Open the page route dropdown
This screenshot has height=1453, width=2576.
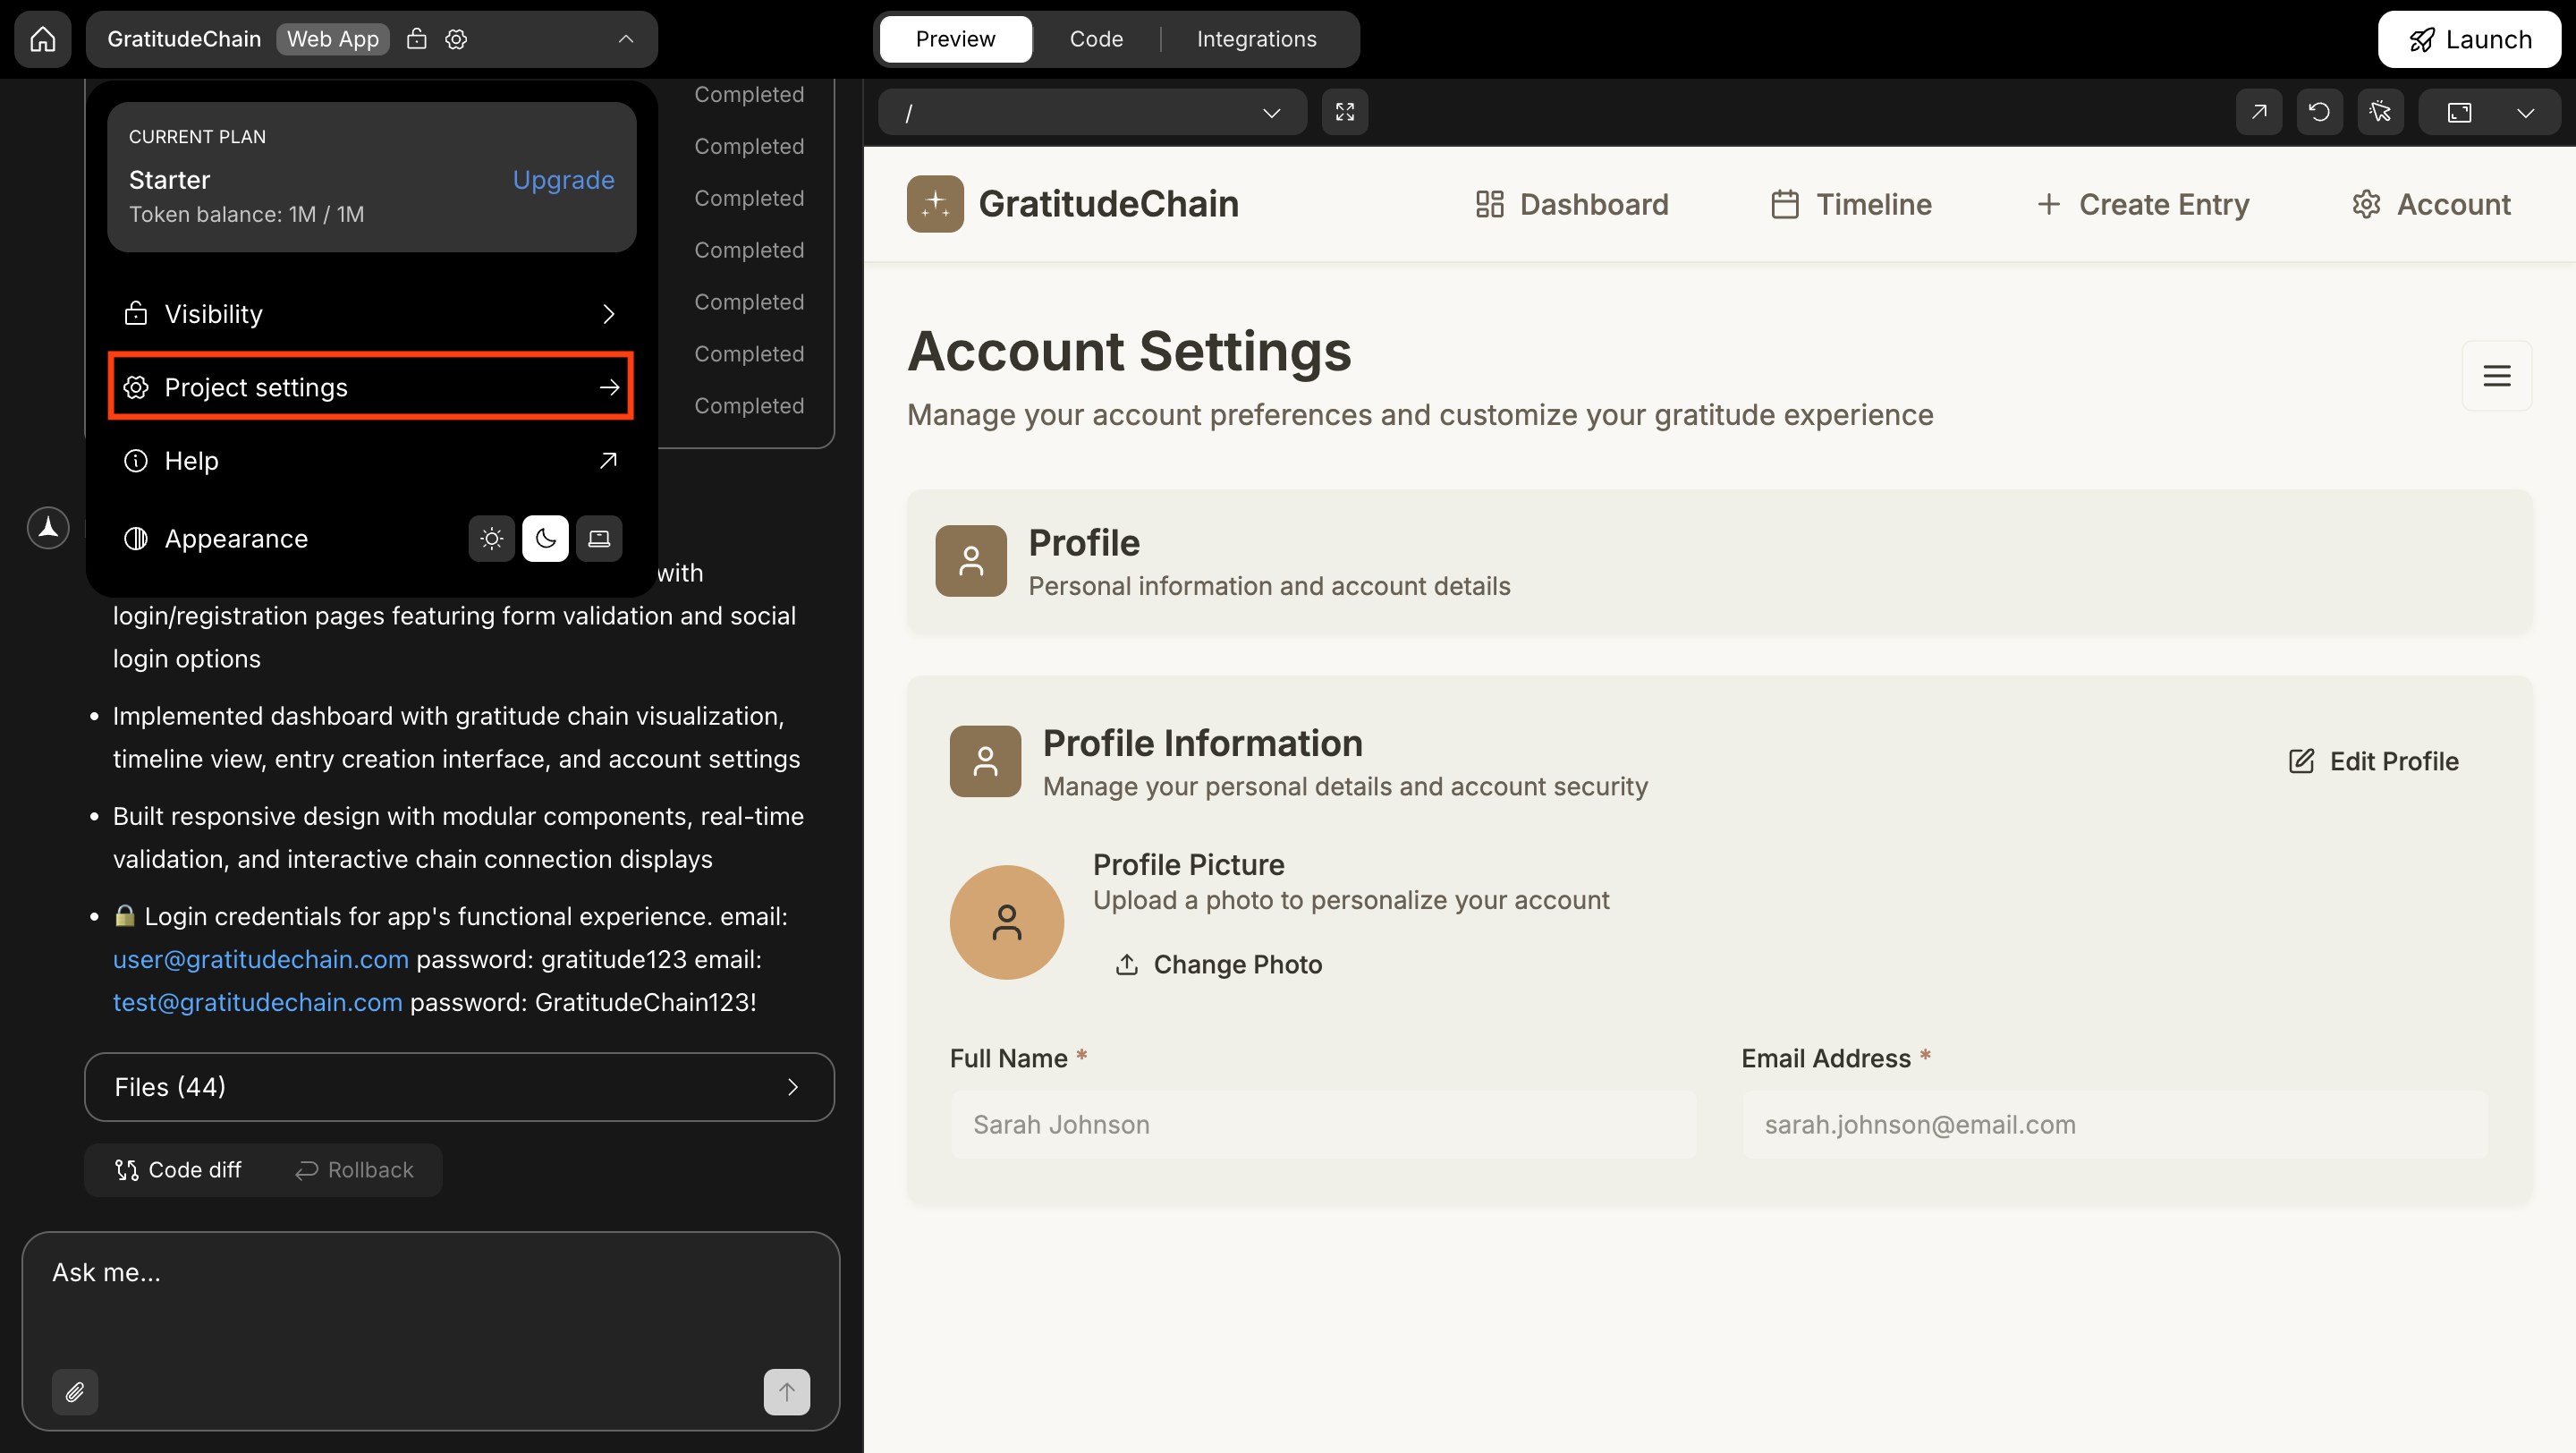click(1272, 112)
